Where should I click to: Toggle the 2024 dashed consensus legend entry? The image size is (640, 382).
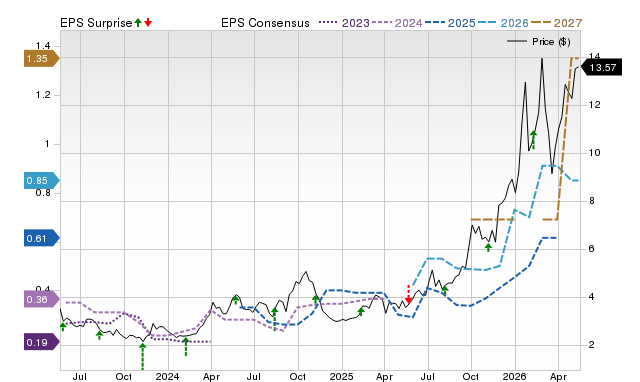pos(397,23)
